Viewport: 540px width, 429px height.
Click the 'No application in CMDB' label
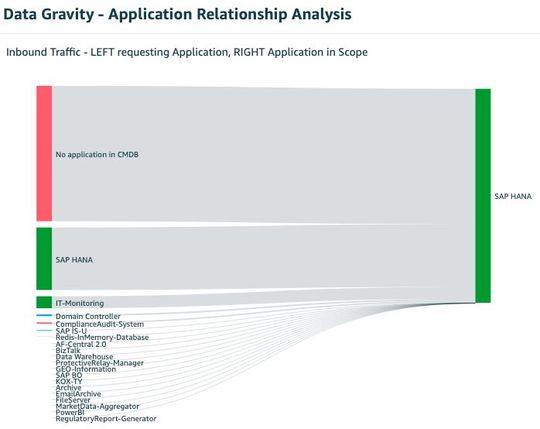(97, 155)
